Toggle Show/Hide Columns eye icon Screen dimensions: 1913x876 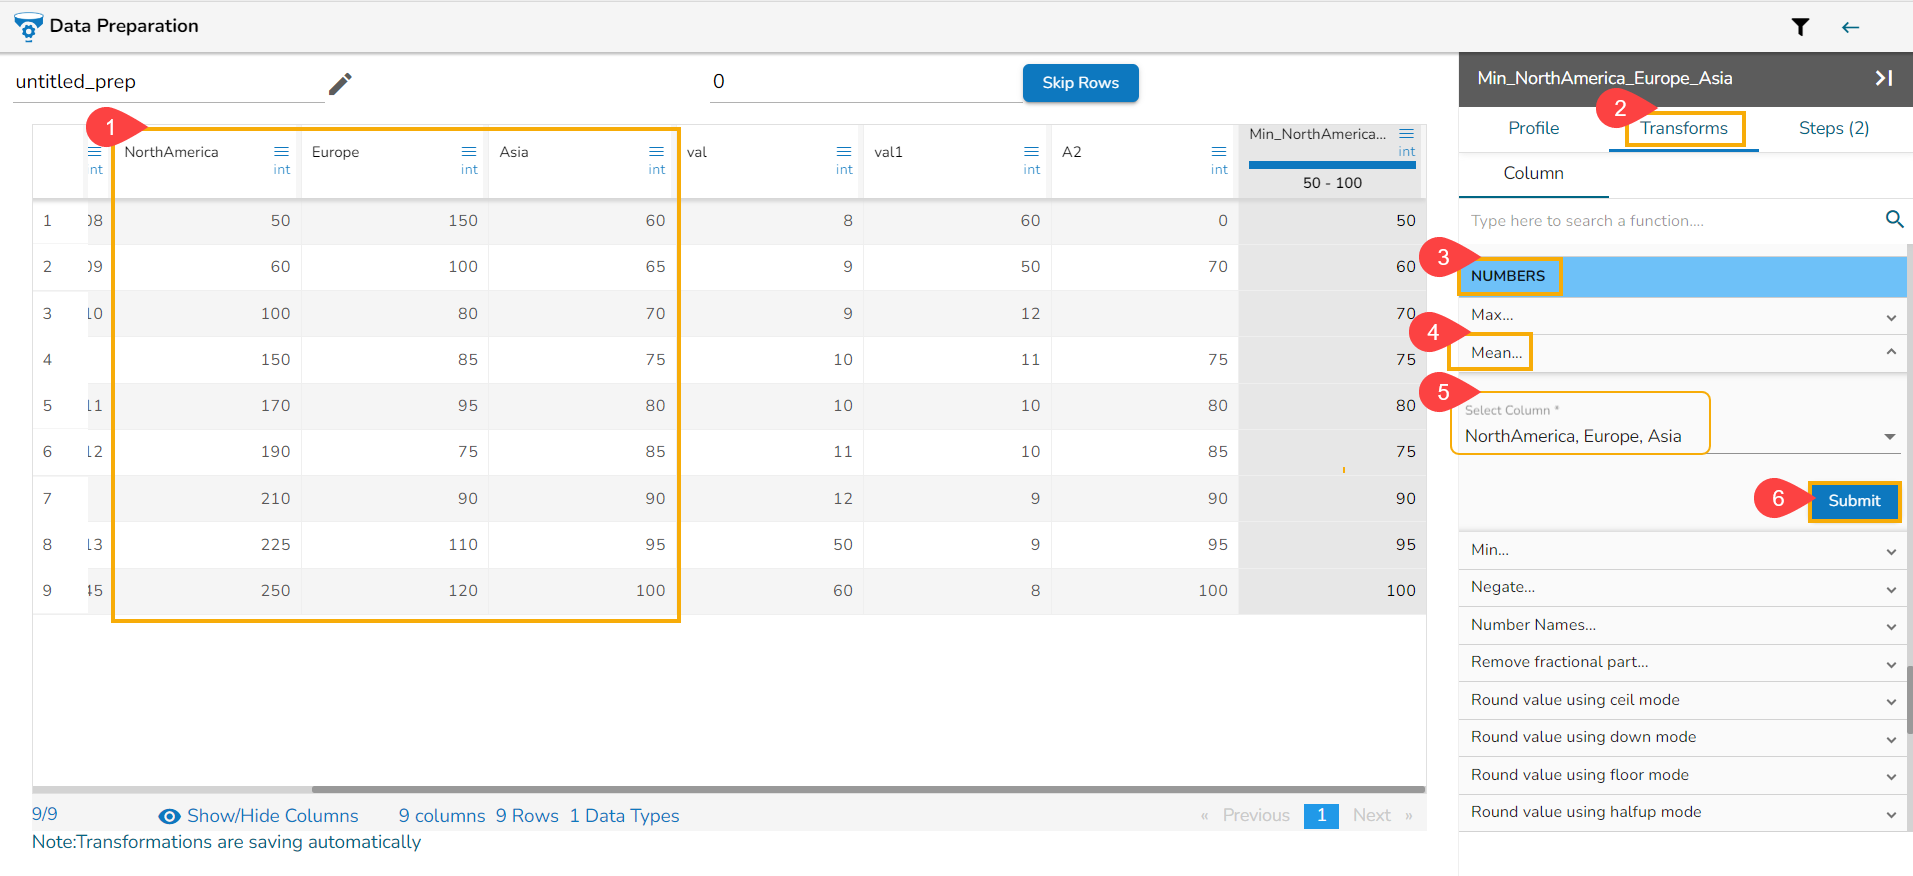click(x=170, y=816)
